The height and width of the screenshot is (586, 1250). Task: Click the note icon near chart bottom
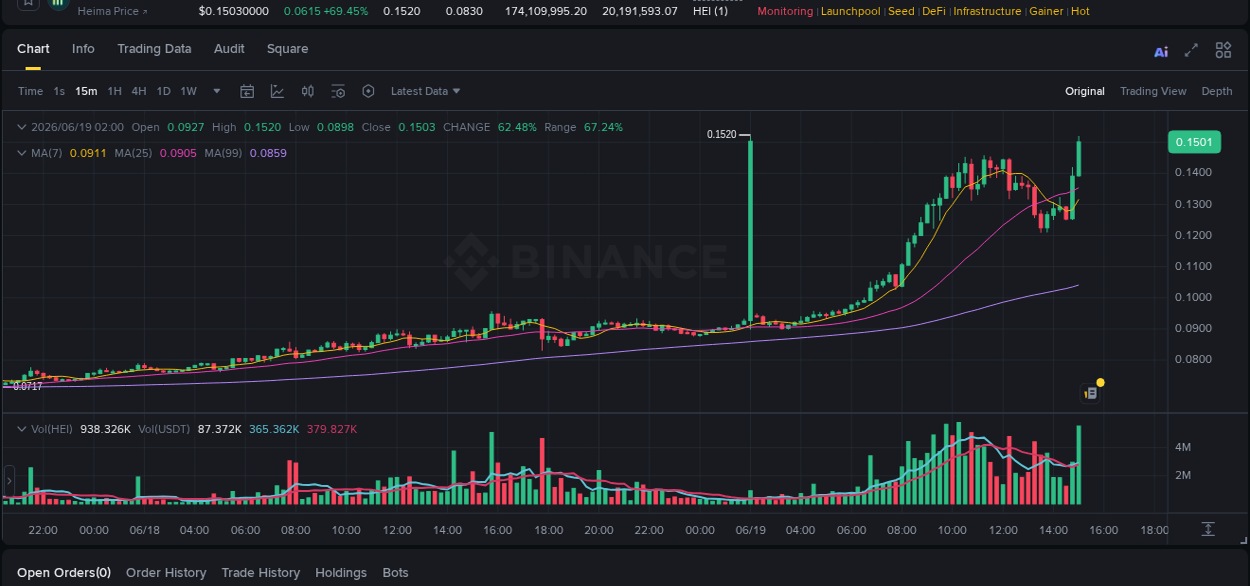[1091, 394]
